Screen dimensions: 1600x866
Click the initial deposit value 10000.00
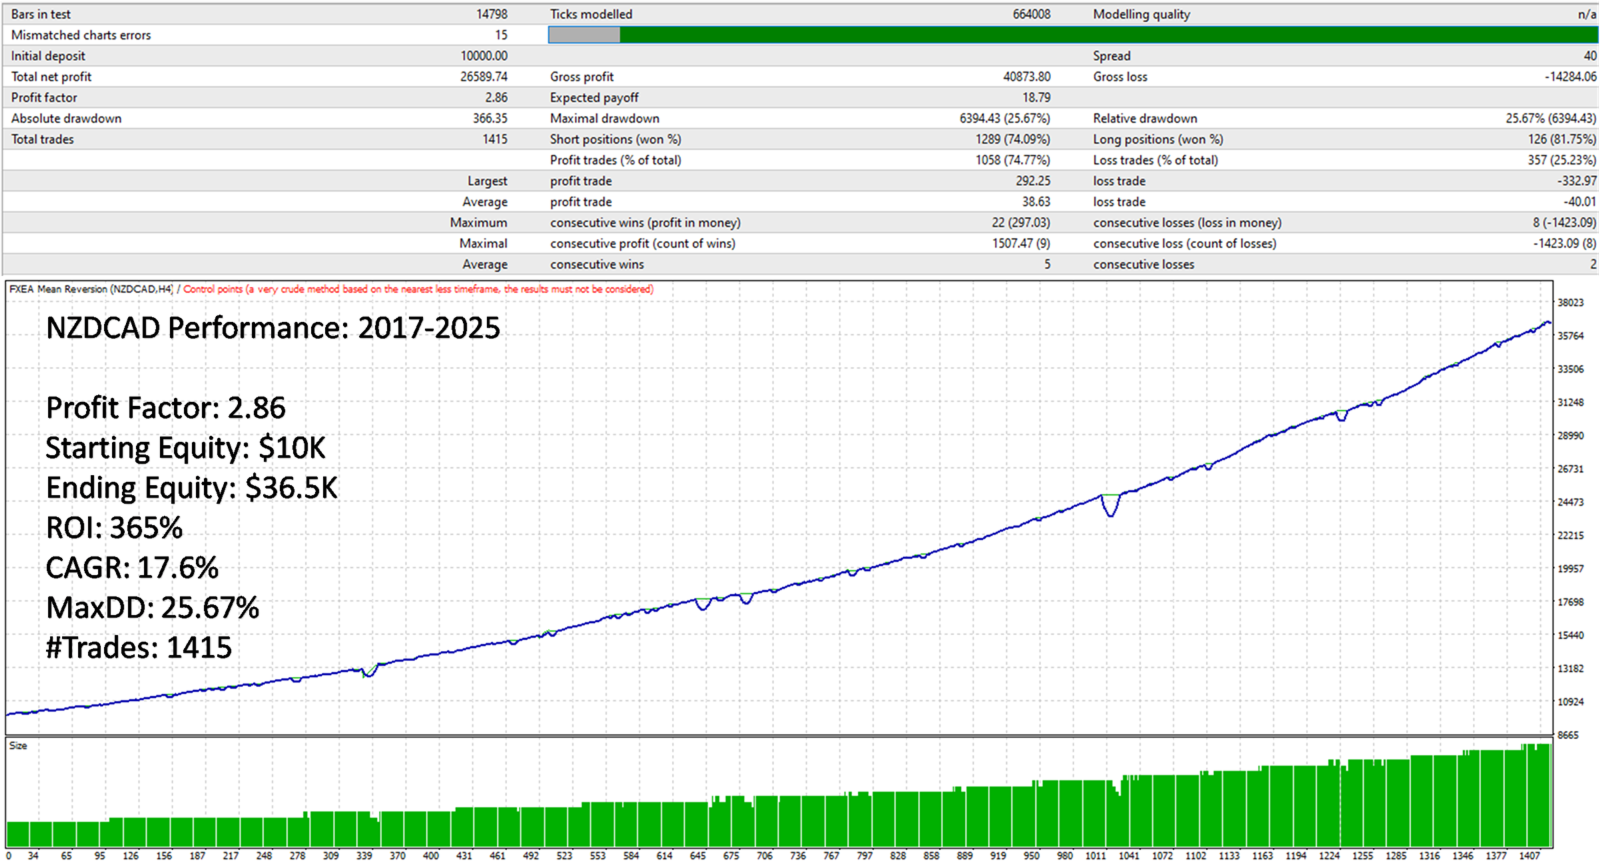coord(484,56)
